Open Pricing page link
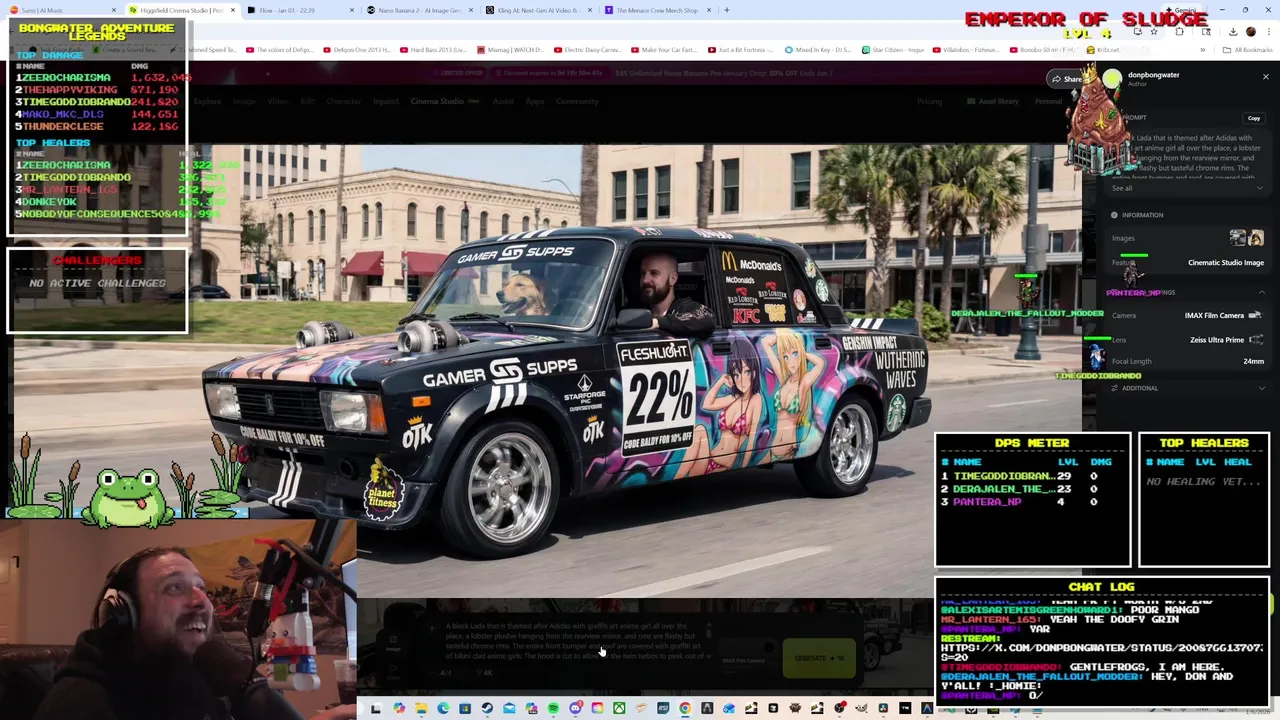The height and width of the screenshot is (720, 1280). 930,101
